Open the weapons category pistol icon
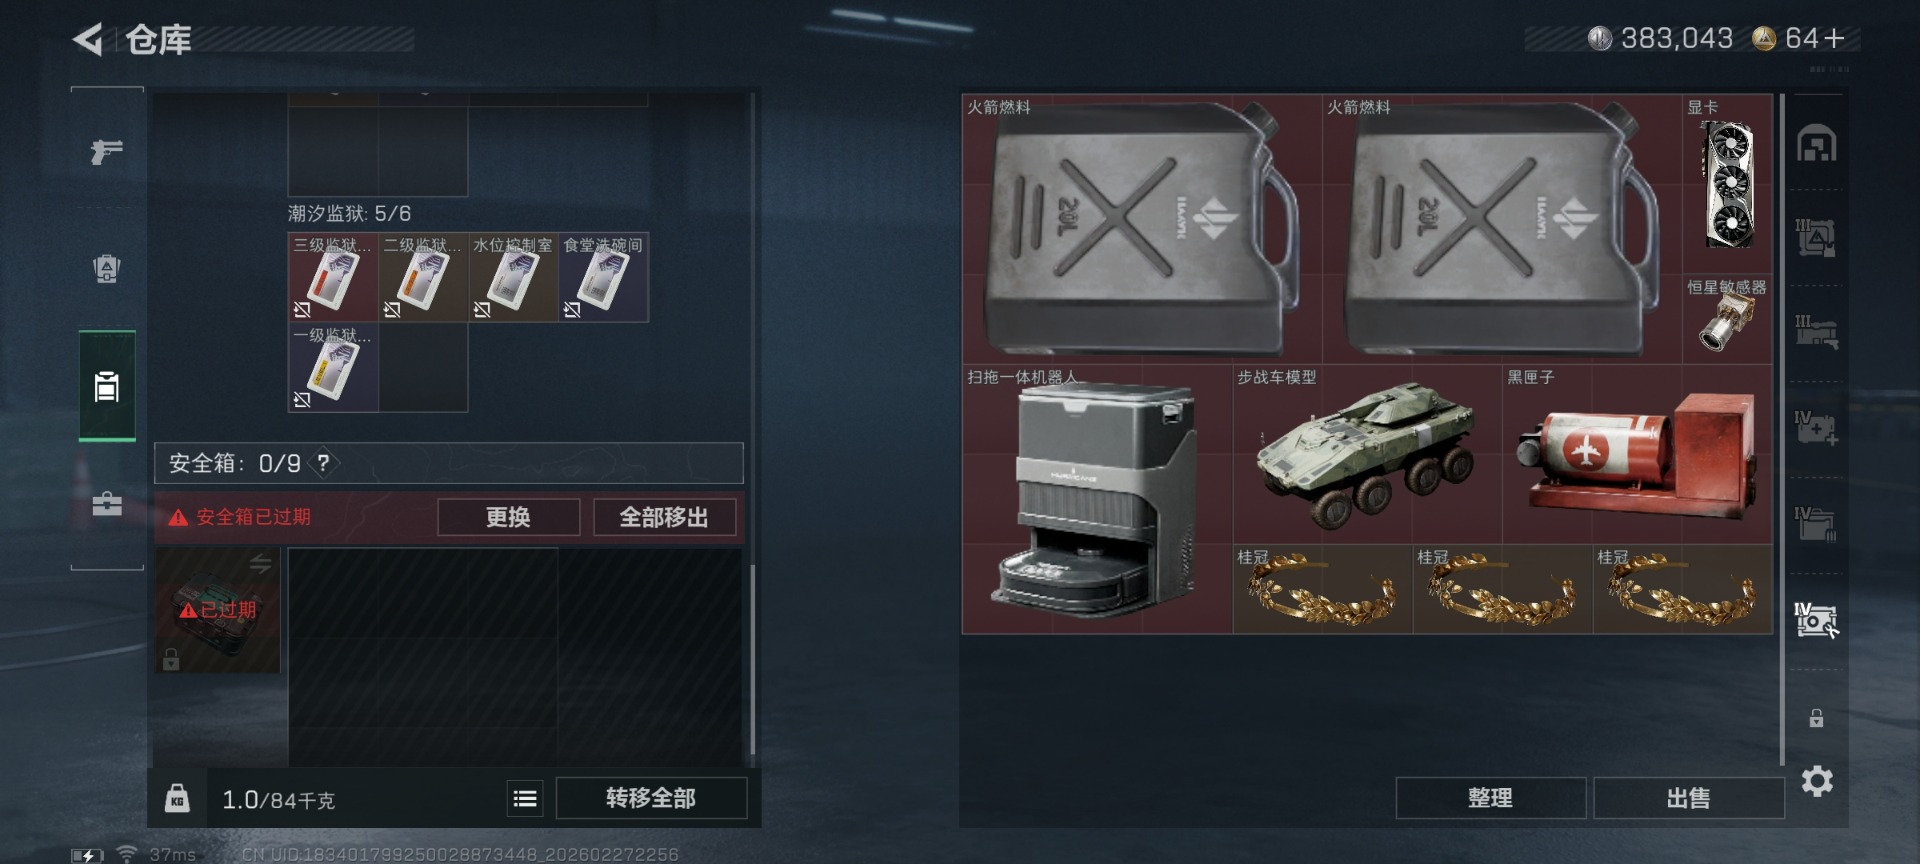This screenshot has width=1920, height=864. (107, 152)
